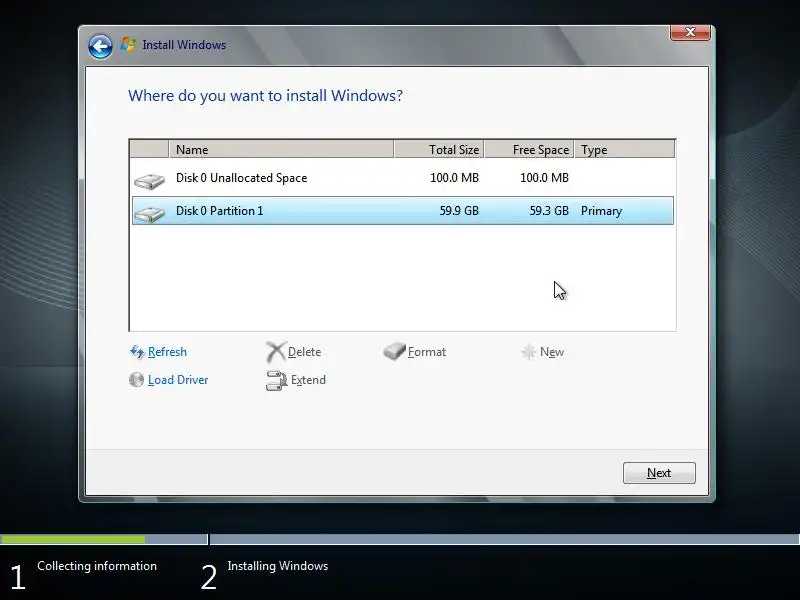Close the Install Windows dialog
Image resolution: width=800 pixels, height=600 pixels.
click(x=690, y=32)
